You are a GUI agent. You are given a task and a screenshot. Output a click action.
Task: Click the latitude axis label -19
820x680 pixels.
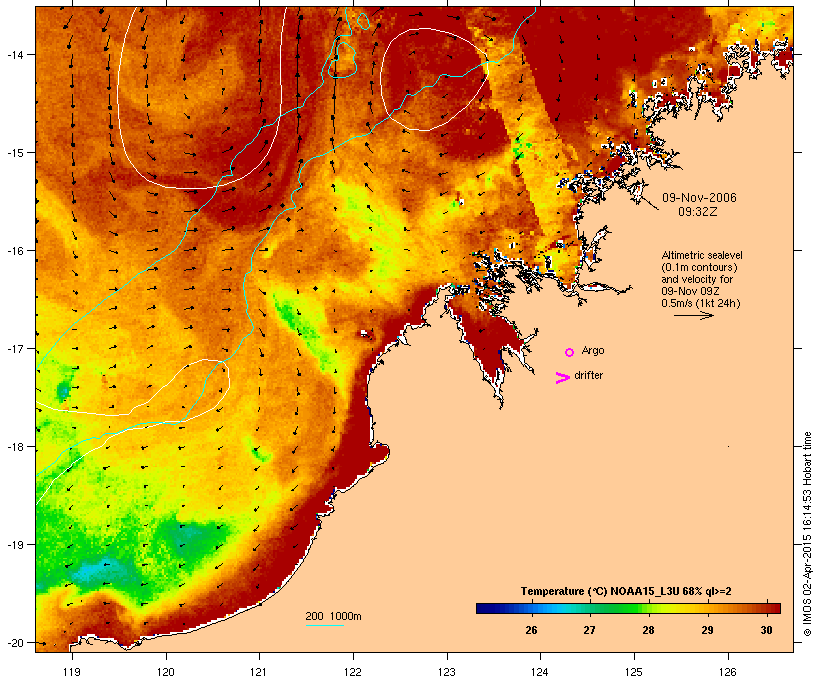pos(14,545)
